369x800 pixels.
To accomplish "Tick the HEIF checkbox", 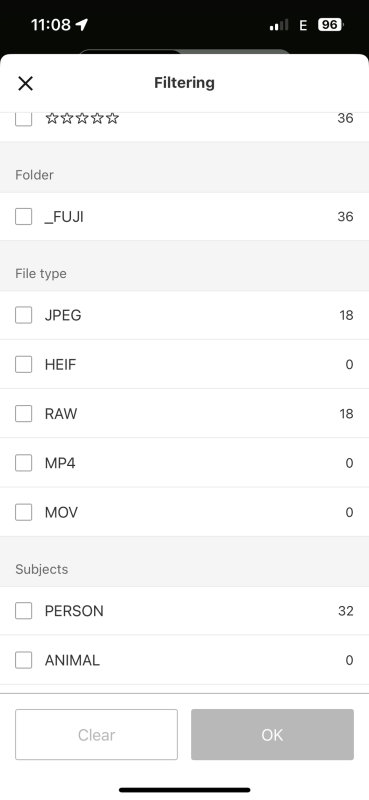I will tap(23, 364).
